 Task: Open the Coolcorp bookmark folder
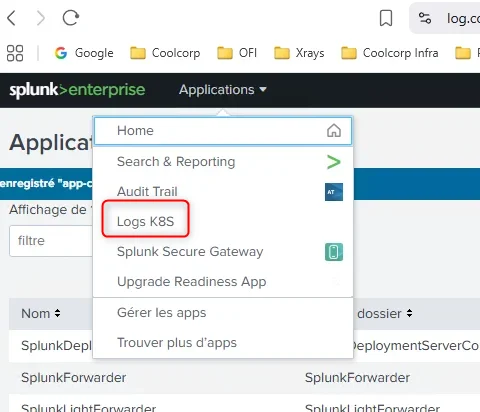(165, 53)
